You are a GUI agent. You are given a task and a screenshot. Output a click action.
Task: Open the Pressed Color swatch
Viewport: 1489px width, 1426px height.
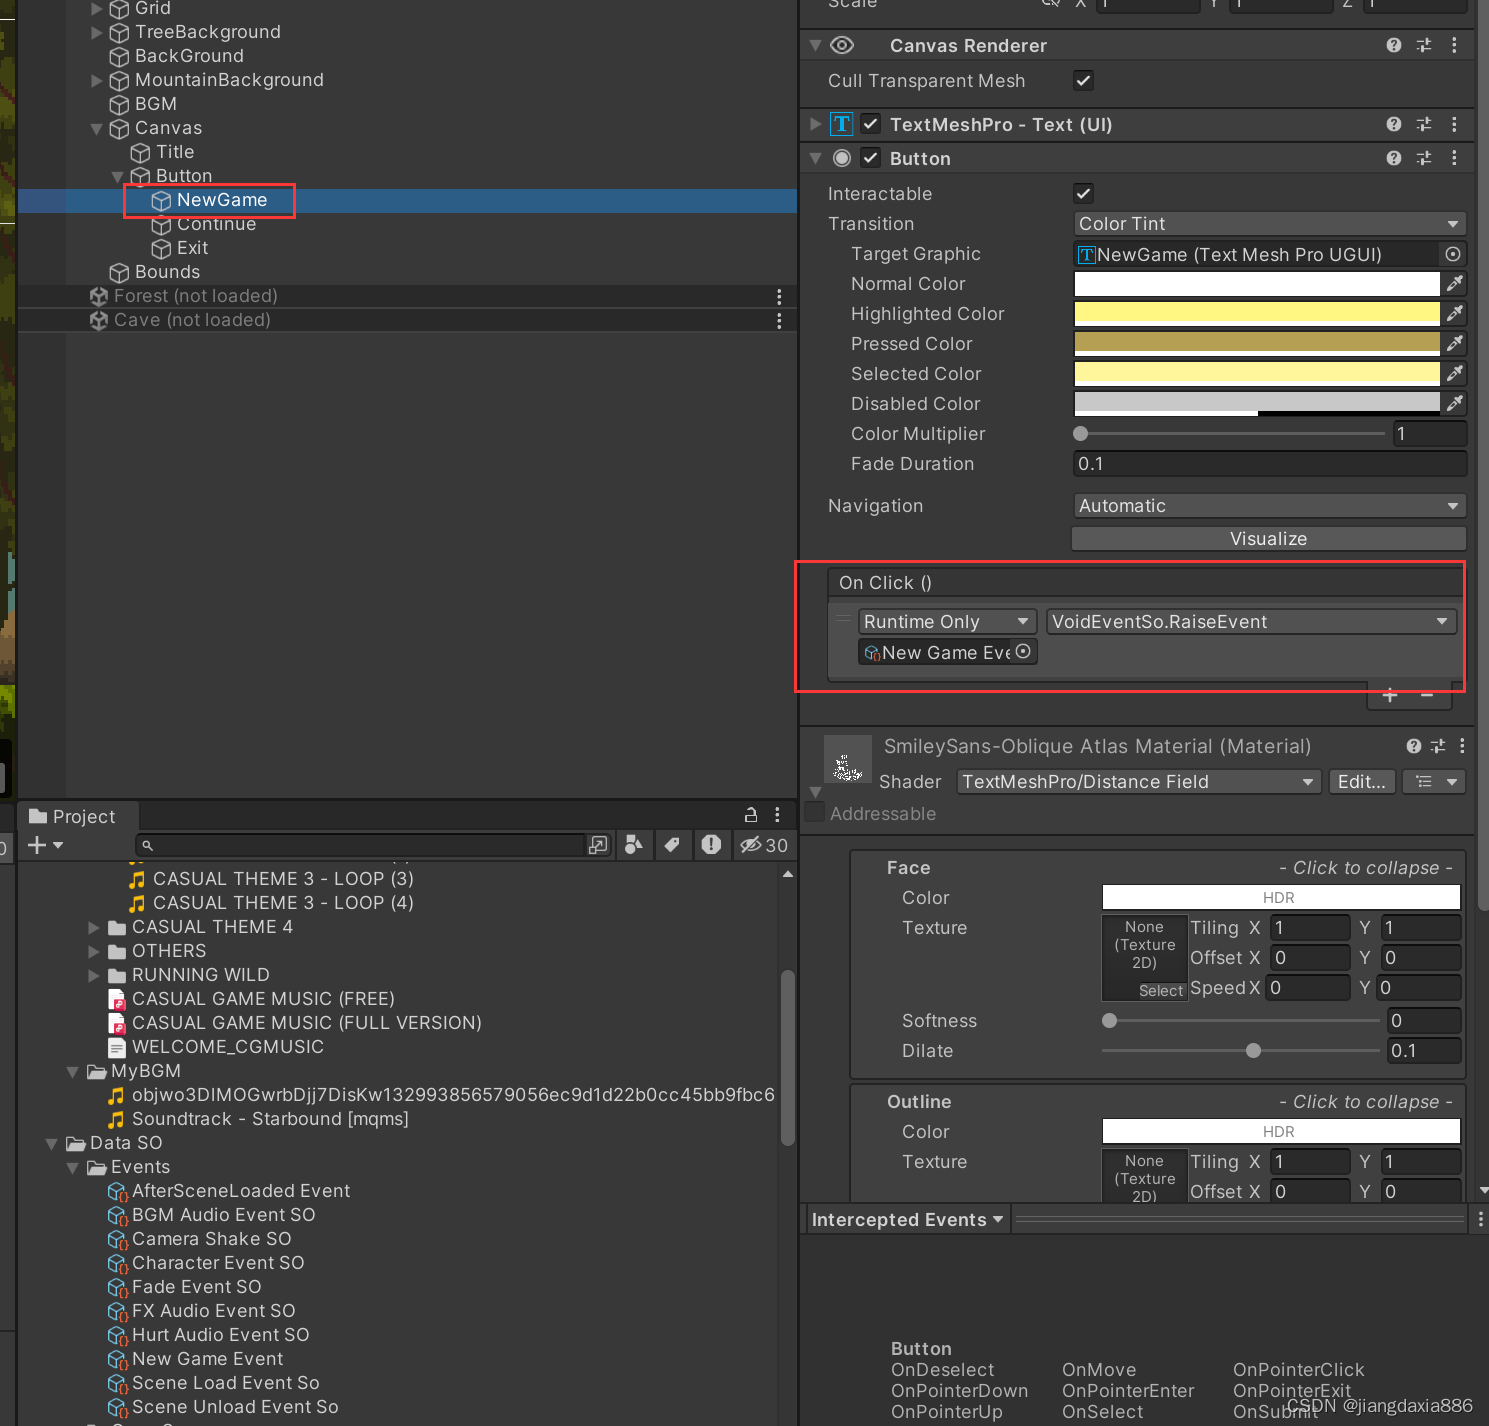click(1257, 344)
